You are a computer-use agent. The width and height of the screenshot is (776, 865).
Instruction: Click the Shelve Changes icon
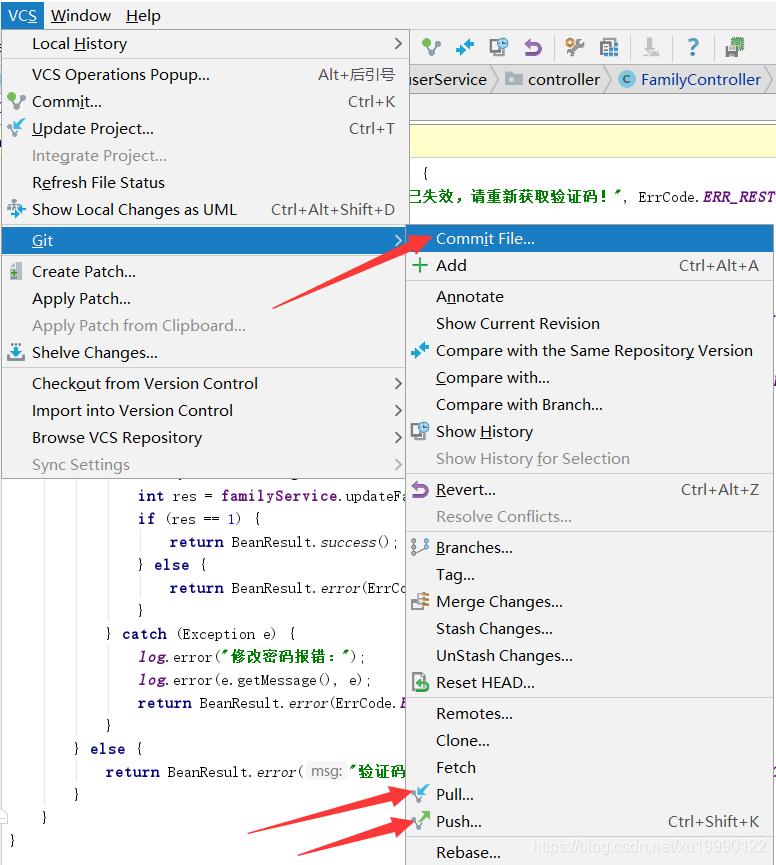pyautogui.click(x=17, y=352)
